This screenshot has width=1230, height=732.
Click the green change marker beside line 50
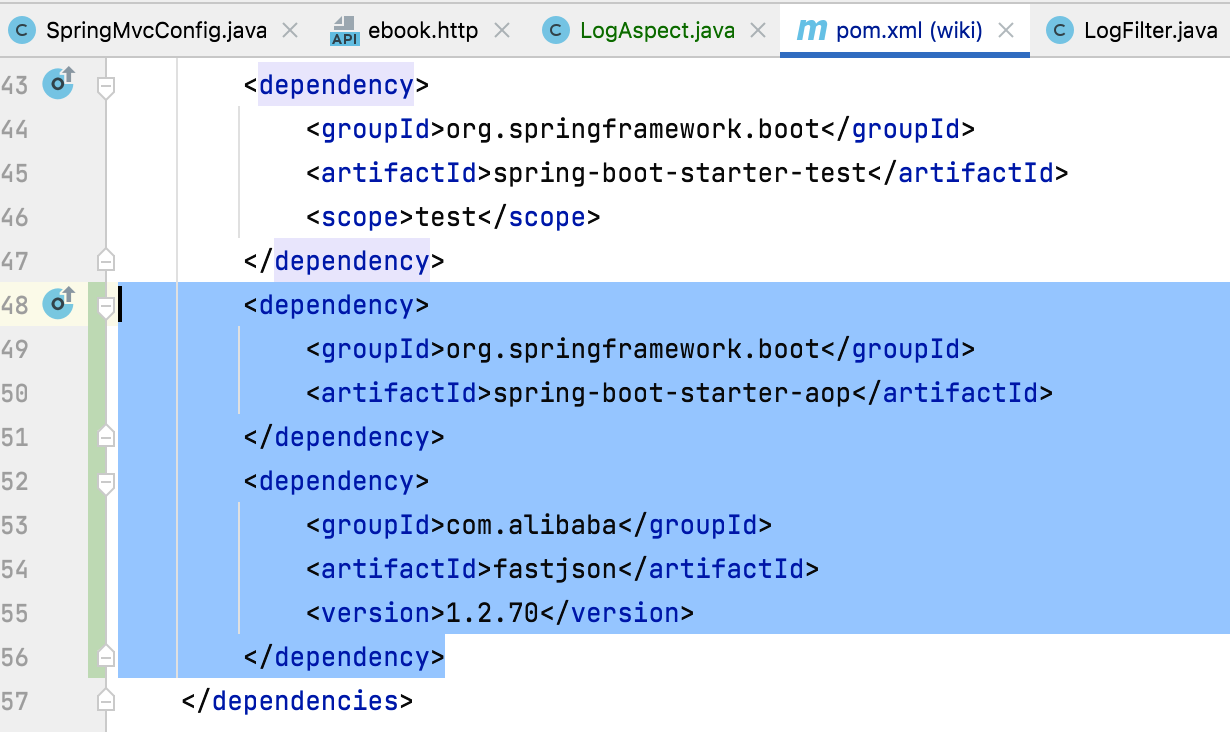point(96,393)
